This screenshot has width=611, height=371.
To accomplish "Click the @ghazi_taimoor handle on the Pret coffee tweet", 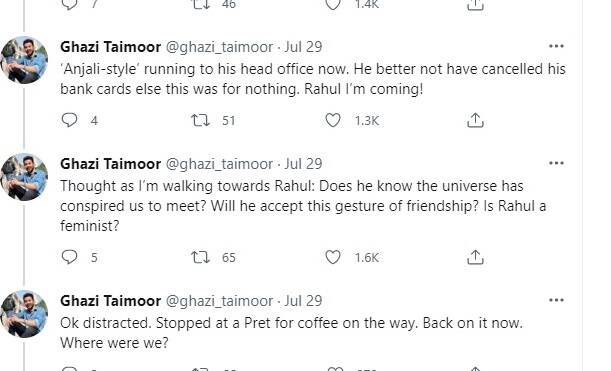I will (219, 301).
